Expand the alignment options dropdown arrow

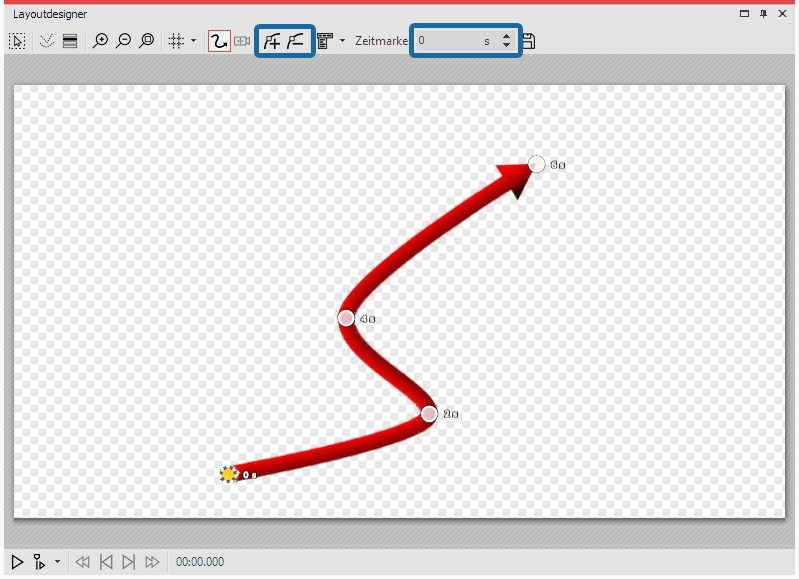point(342,41)
